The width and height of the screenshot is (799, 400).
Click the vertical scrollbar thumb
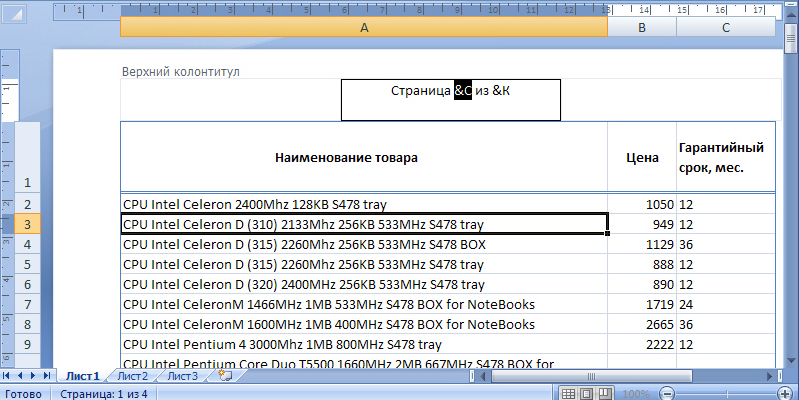pos(791,37)
